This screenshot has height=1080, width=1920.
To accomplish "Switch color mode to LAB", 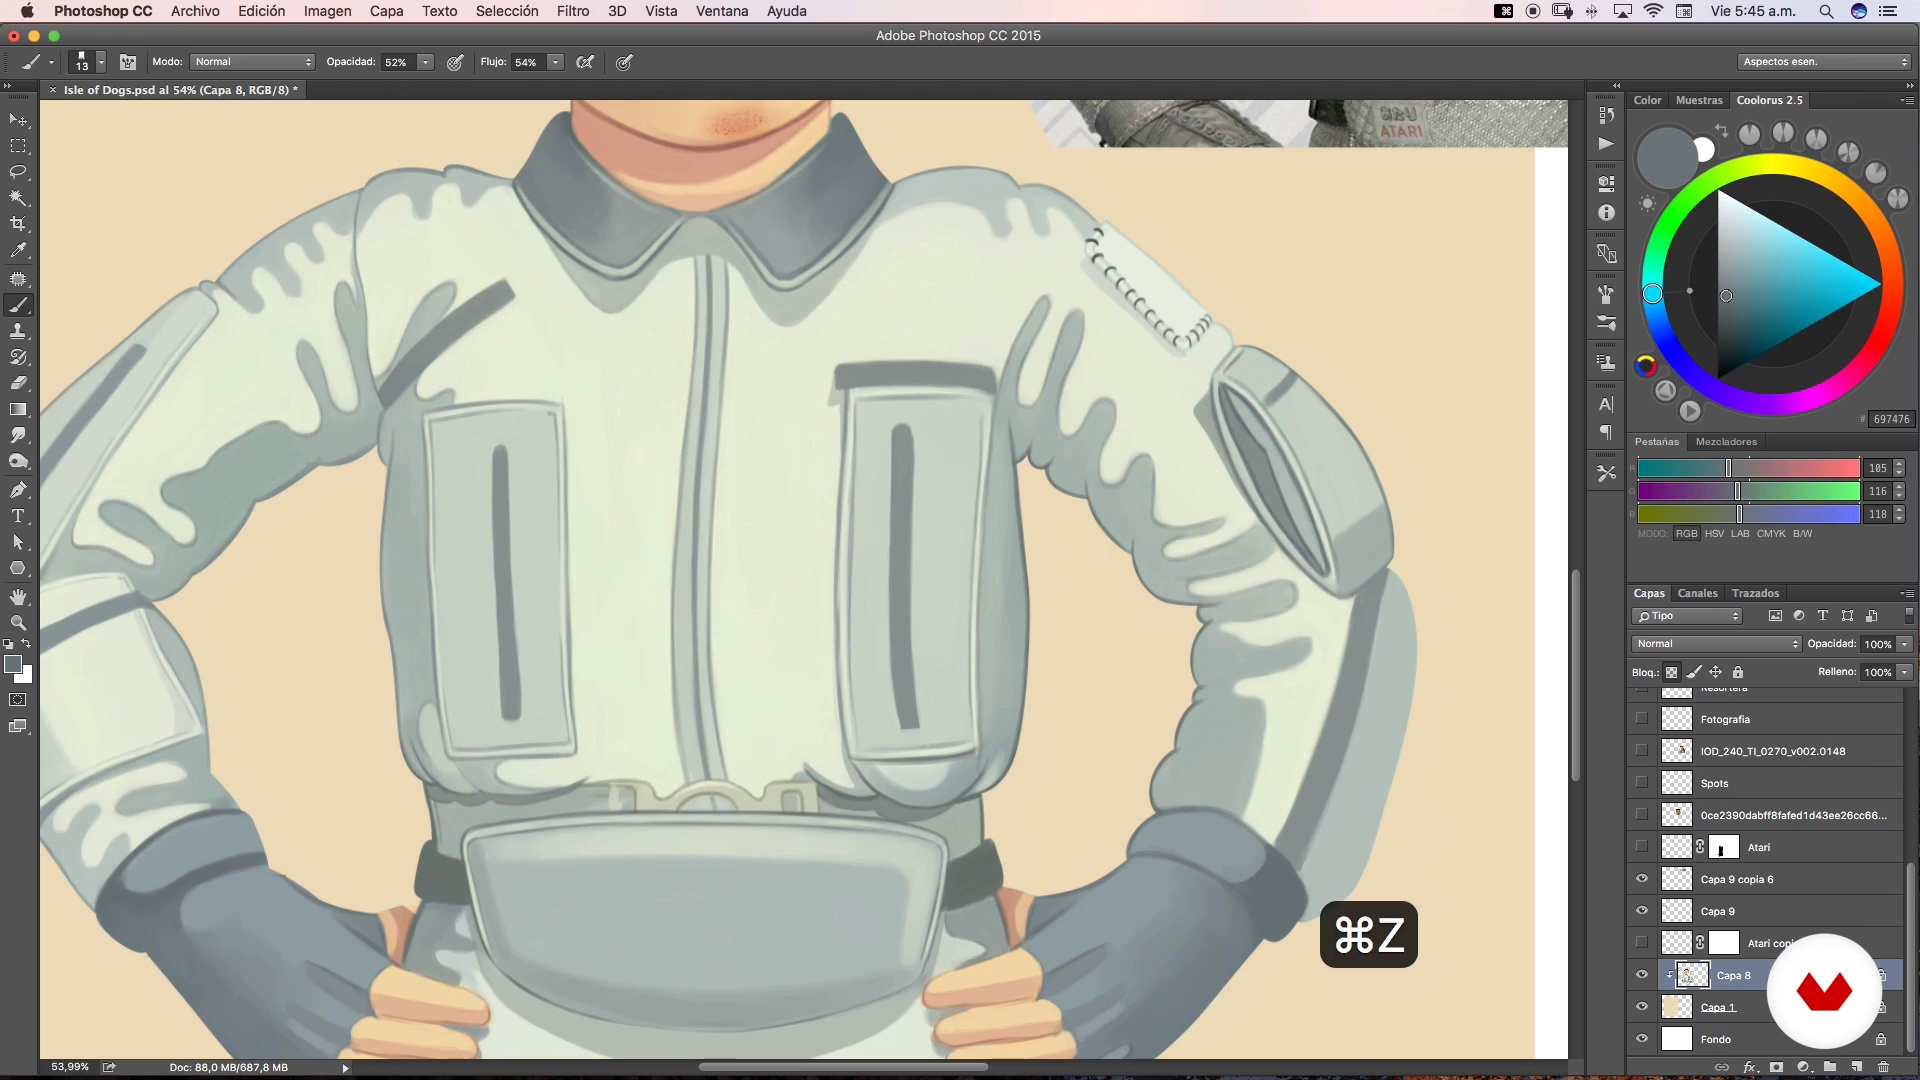I will (1740, 534).
